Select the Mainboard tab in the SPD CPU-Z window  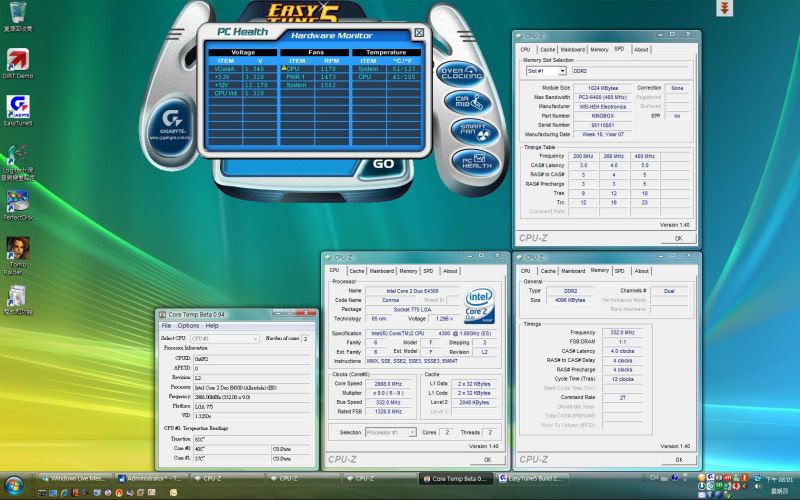pos(572,49)
